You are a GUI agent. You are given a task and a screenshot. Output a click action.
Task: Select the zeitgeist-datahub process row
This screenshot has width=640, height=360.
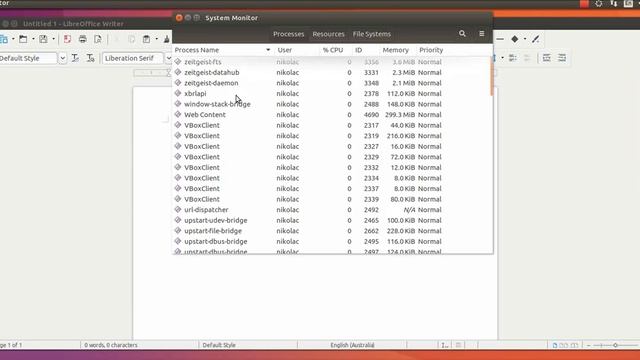[x=331, y=72]
